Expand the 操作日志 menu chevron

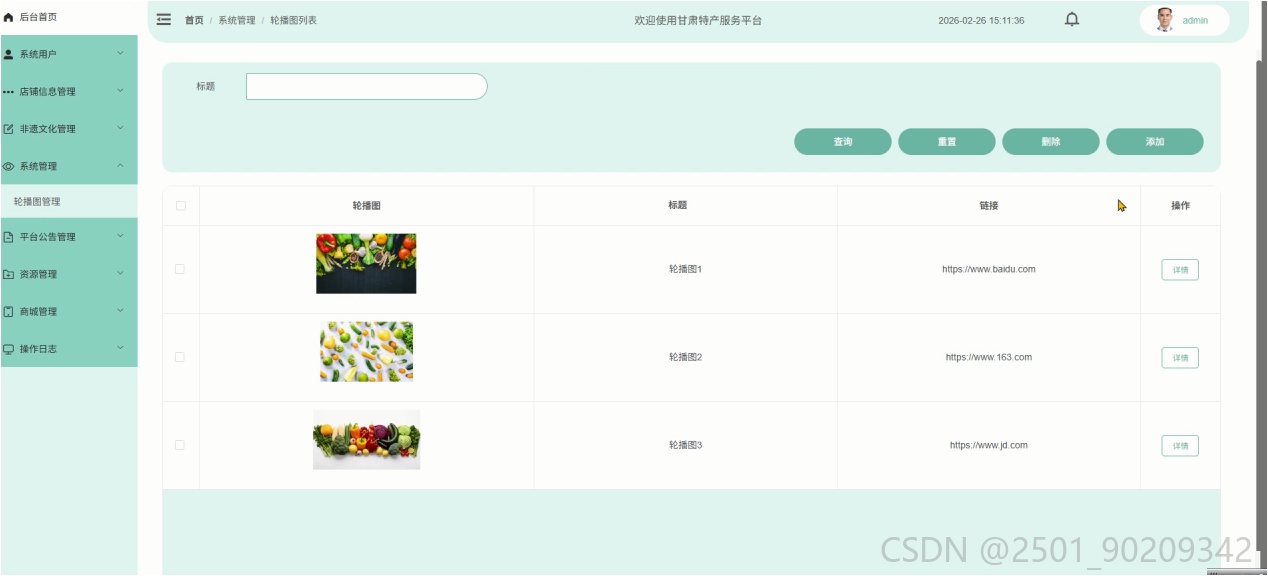coord(120,348)
